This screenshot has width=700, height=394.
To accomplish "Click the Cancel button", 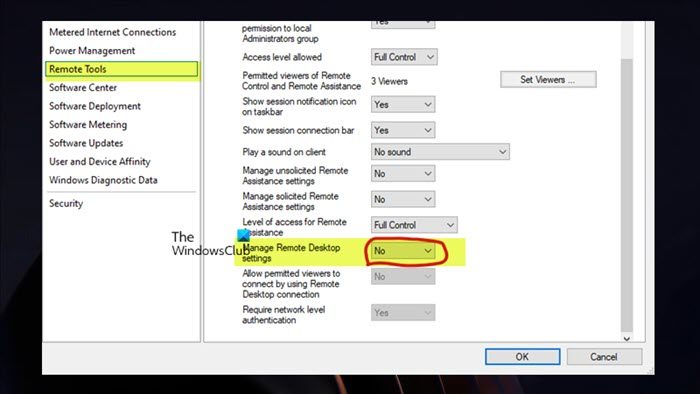I will [604, 357].
